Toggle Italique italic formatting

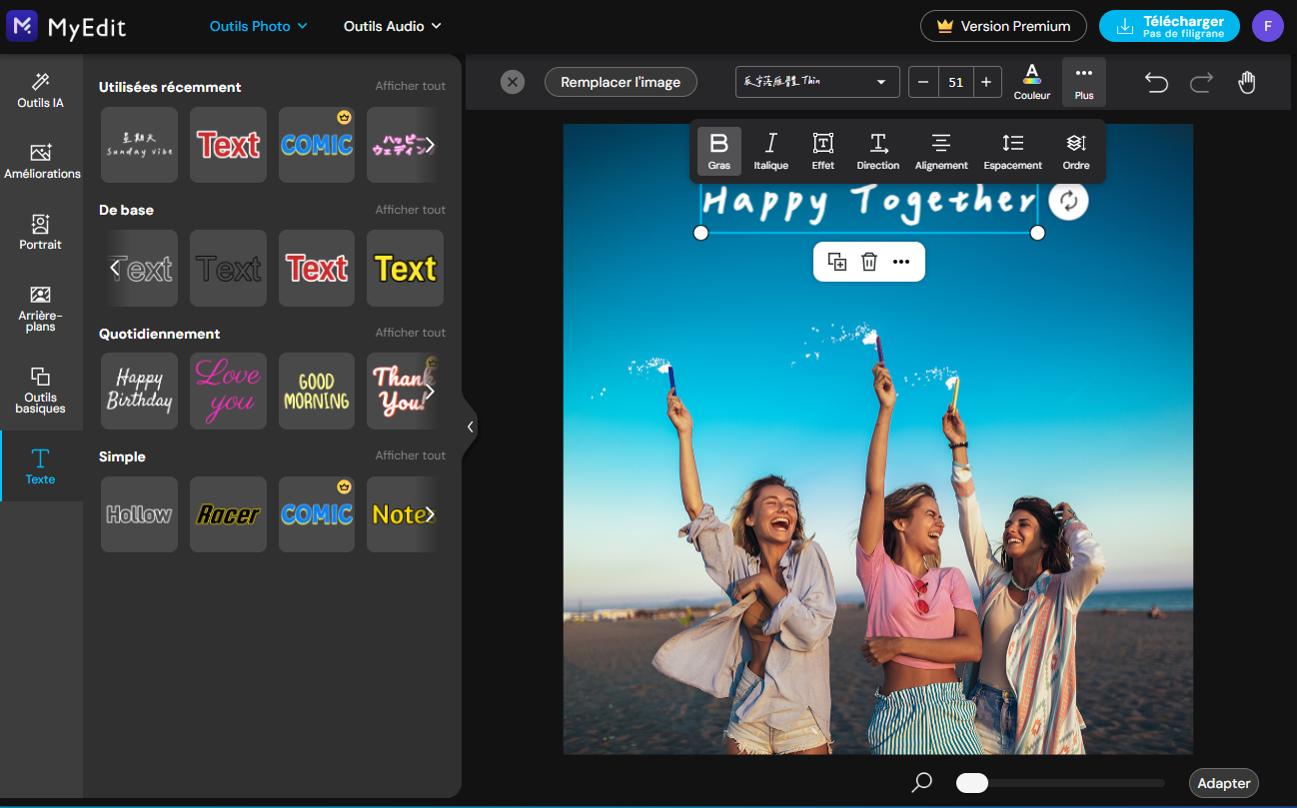(x=771, y=150)
